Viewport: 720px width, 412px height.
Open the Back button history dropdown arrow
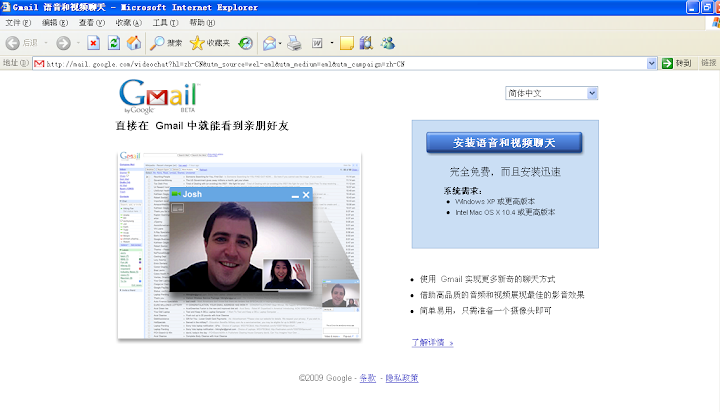click(46, 43)
